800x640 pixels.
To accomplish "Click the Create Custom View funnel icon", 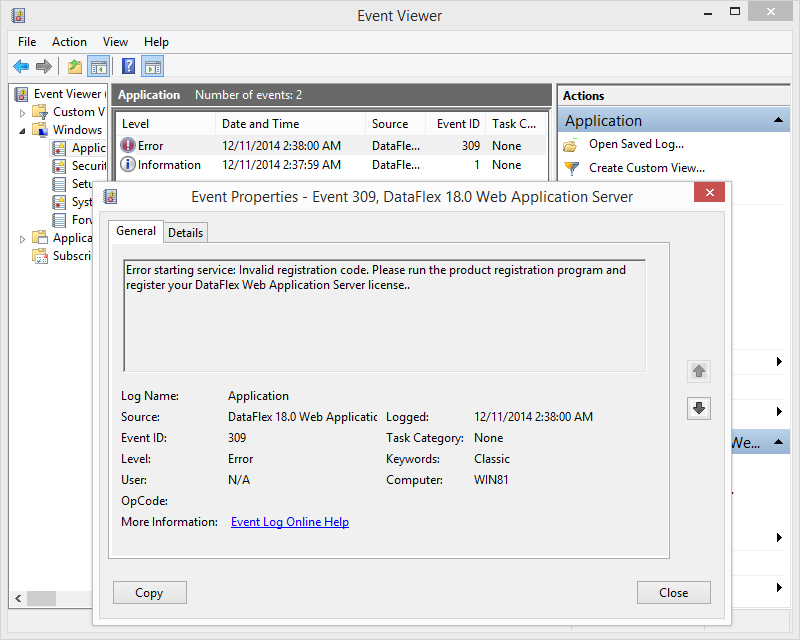I will point(572,168).
